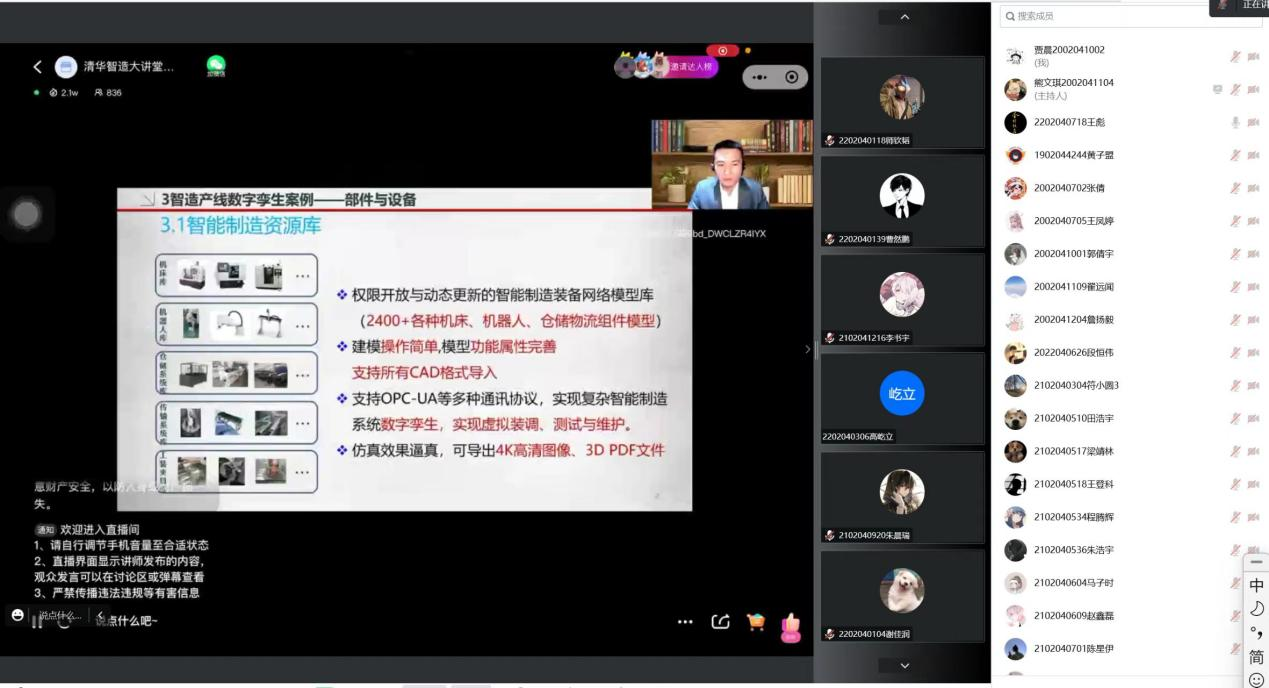Select video tile of 2102040920

(x=902, y=498)
